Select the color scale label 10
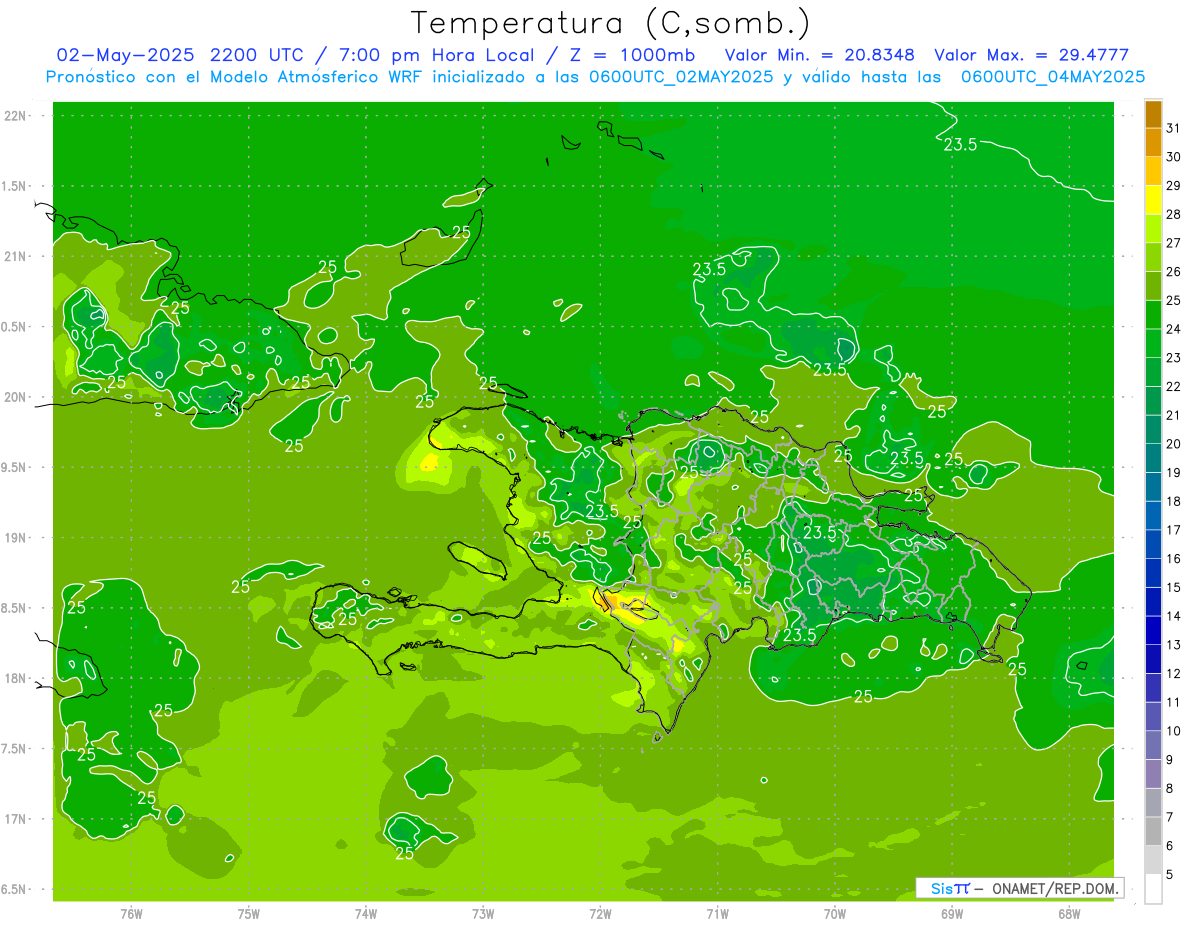 tap(1173, 731)
